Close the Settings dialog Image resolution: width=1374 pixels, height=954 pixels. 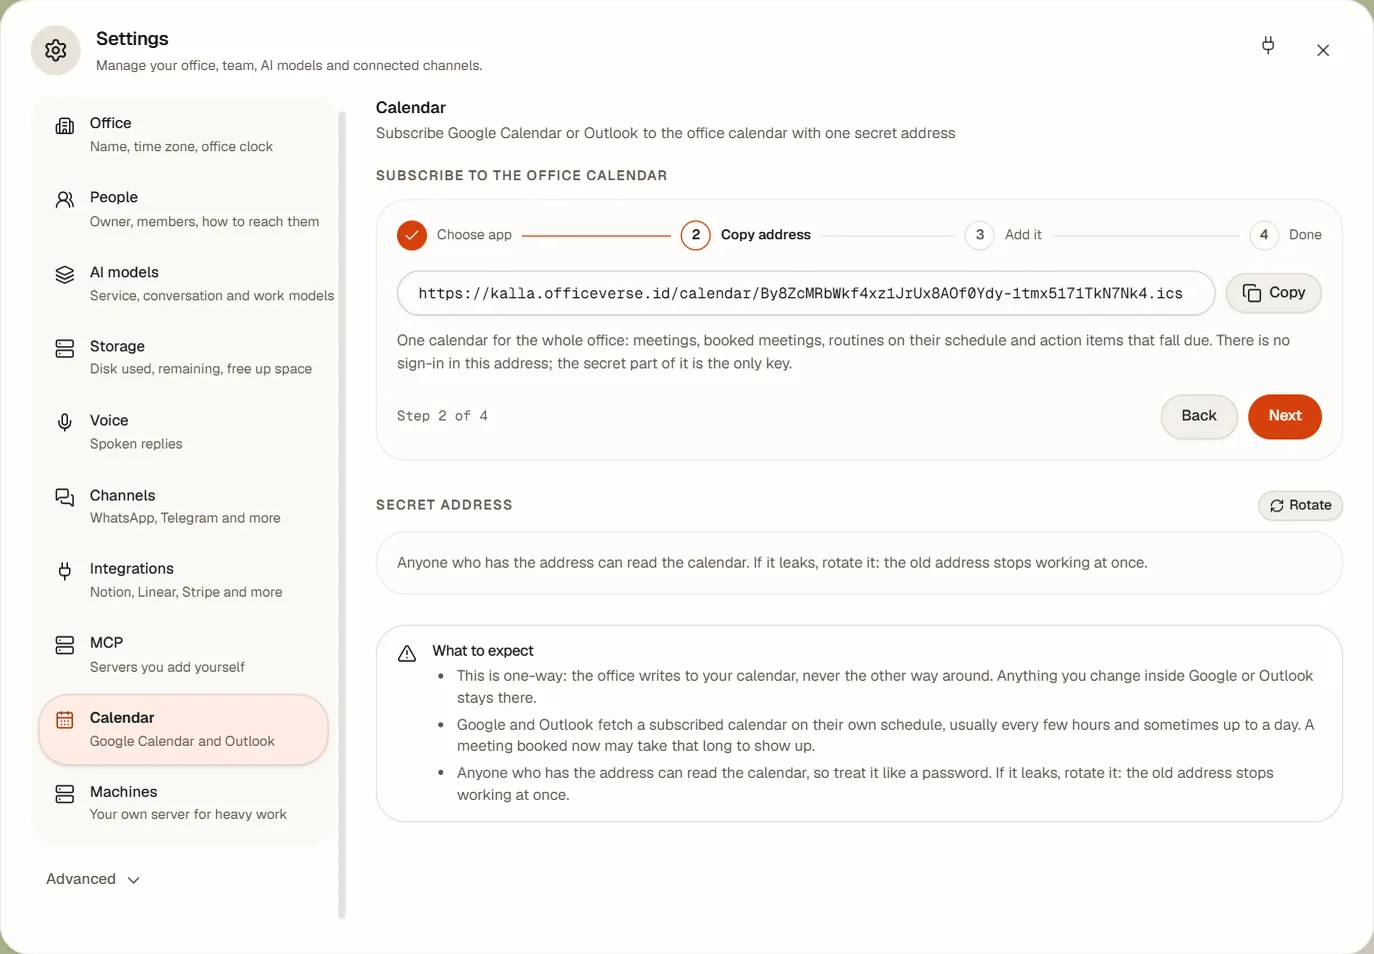click(1323, 50)
